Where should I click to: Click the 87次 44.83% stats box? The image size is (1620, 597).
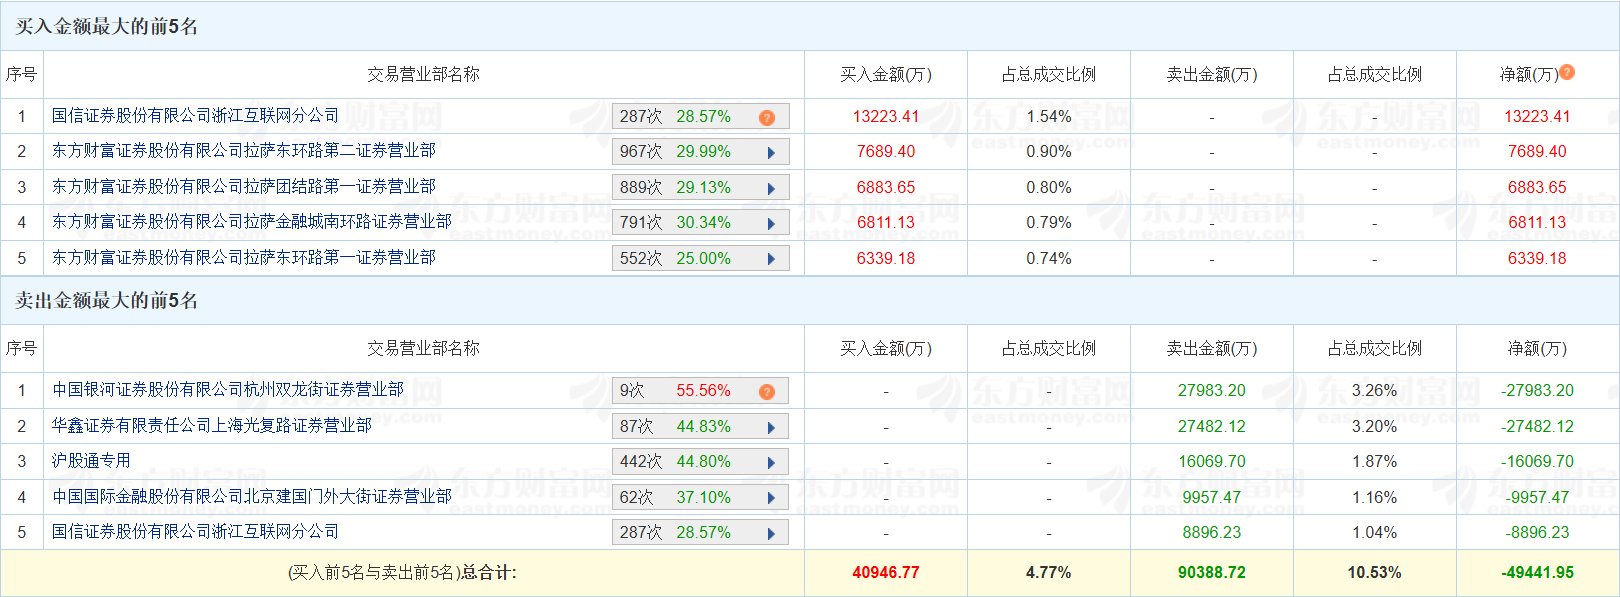coord(700,427)
